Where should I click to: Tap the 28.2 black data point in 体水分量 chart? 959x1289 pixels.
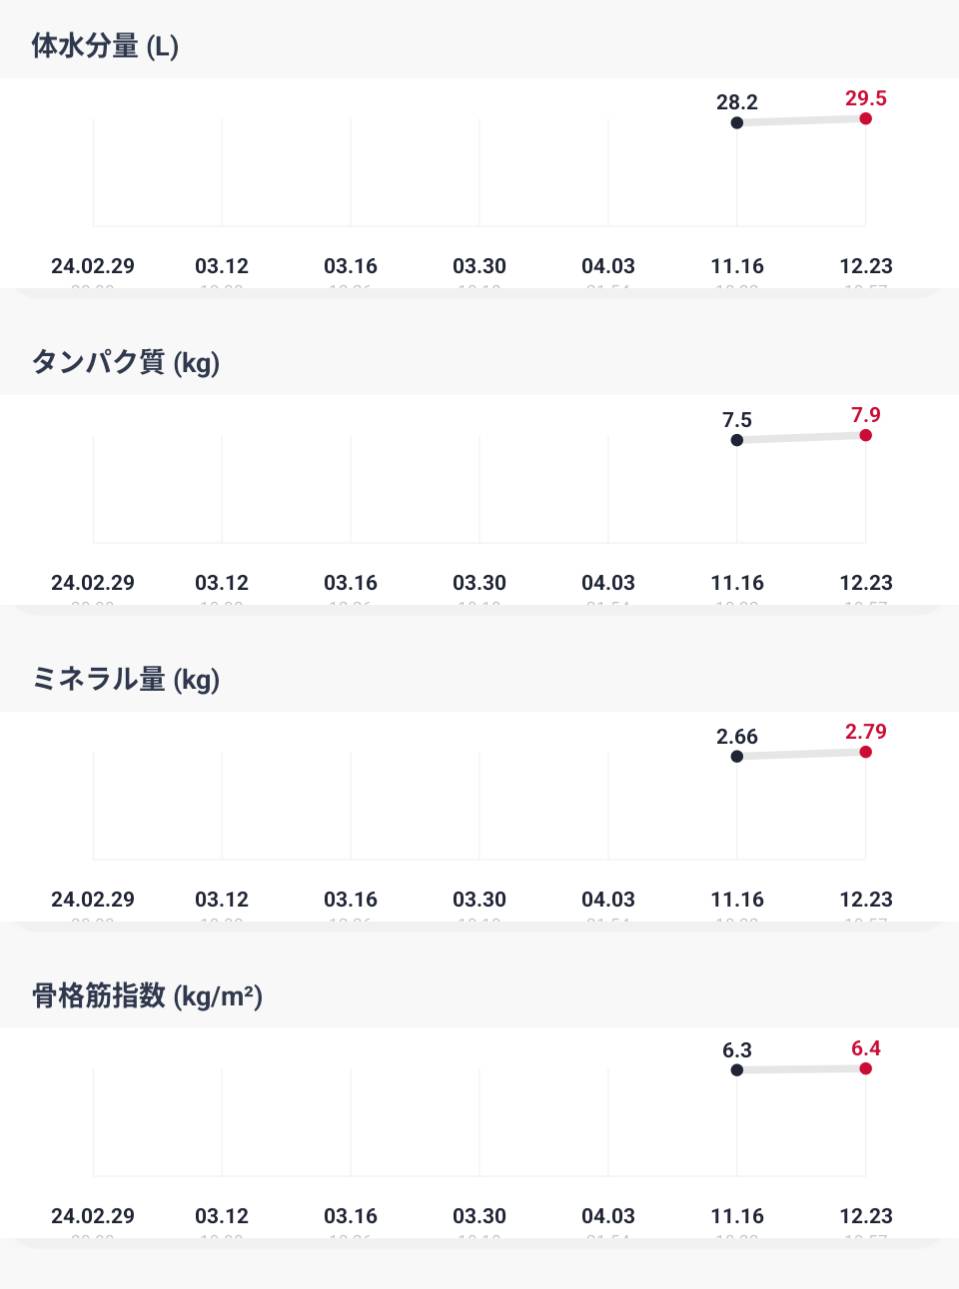tap(737, 123)
